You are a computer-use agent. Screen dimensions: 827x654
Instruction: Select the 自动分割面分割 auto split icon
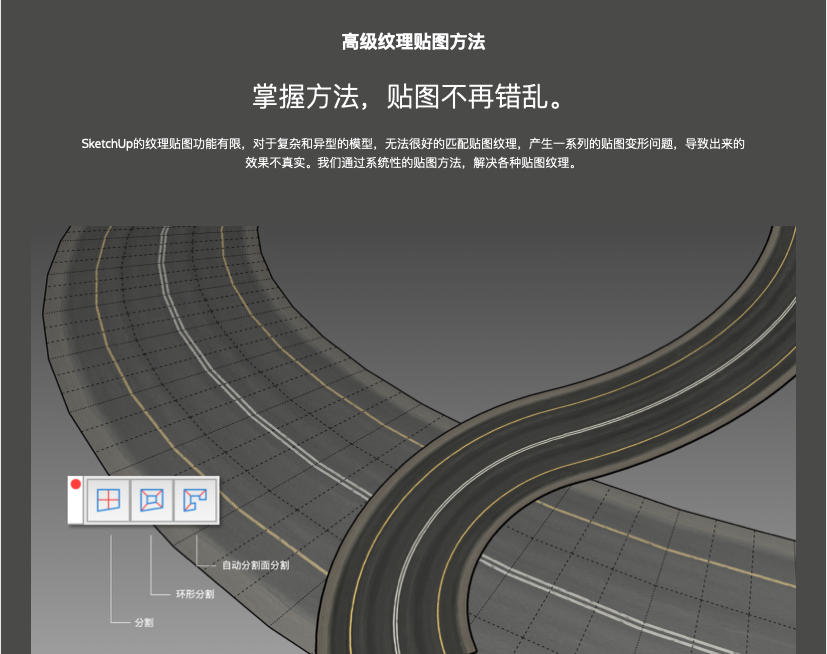(195, 499)
